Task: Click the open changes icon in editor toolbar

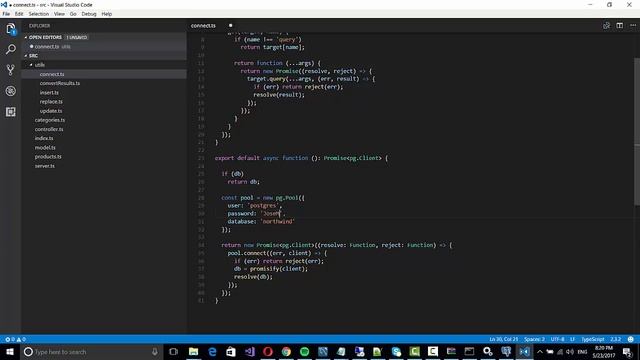Action: click(607, 25)
